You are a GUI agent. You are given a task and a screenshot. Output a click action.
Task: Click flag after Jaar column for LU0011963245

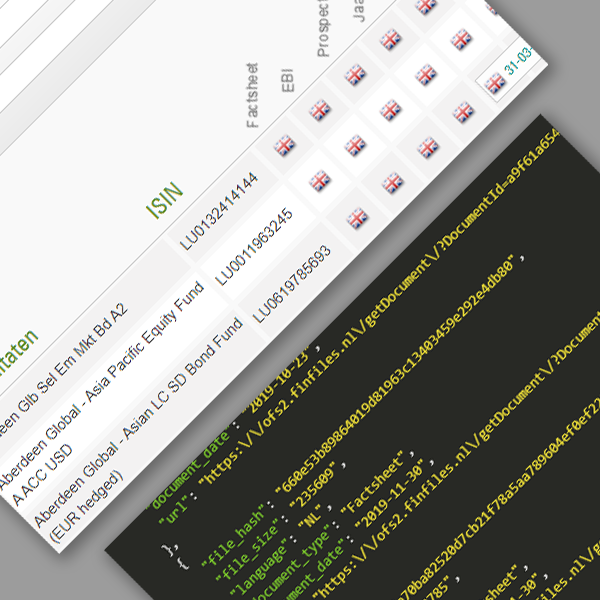coord(461,39)
